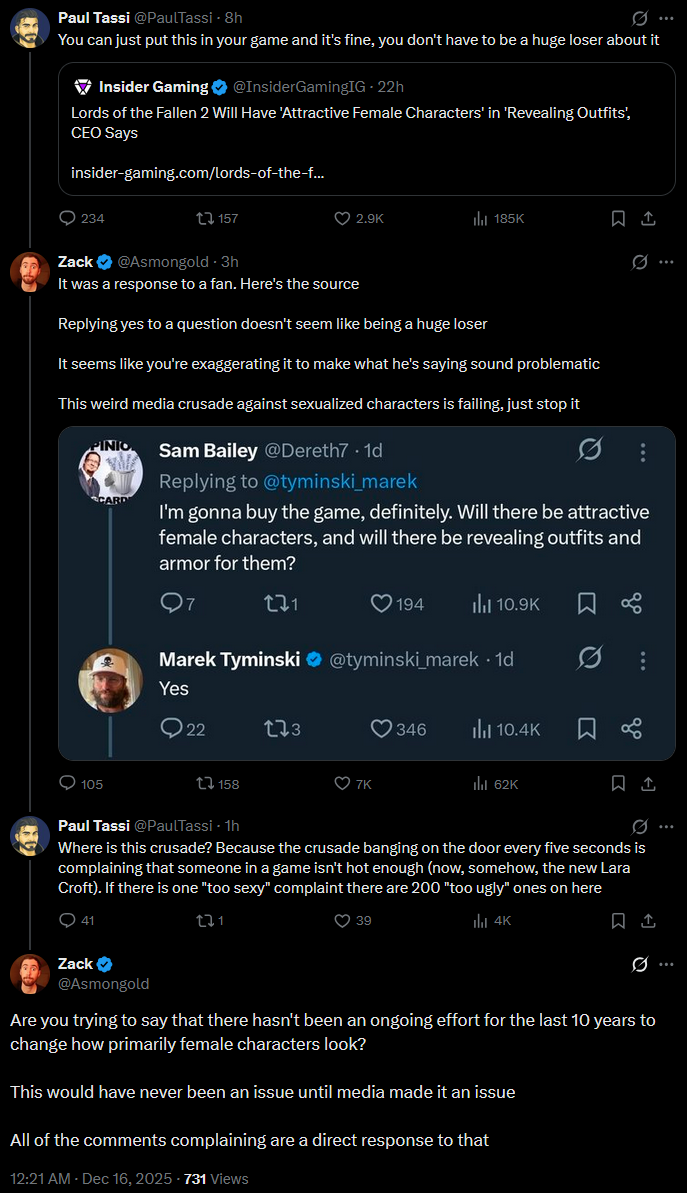View analytics on Zack's 62K views tweet

click(481, 783)
